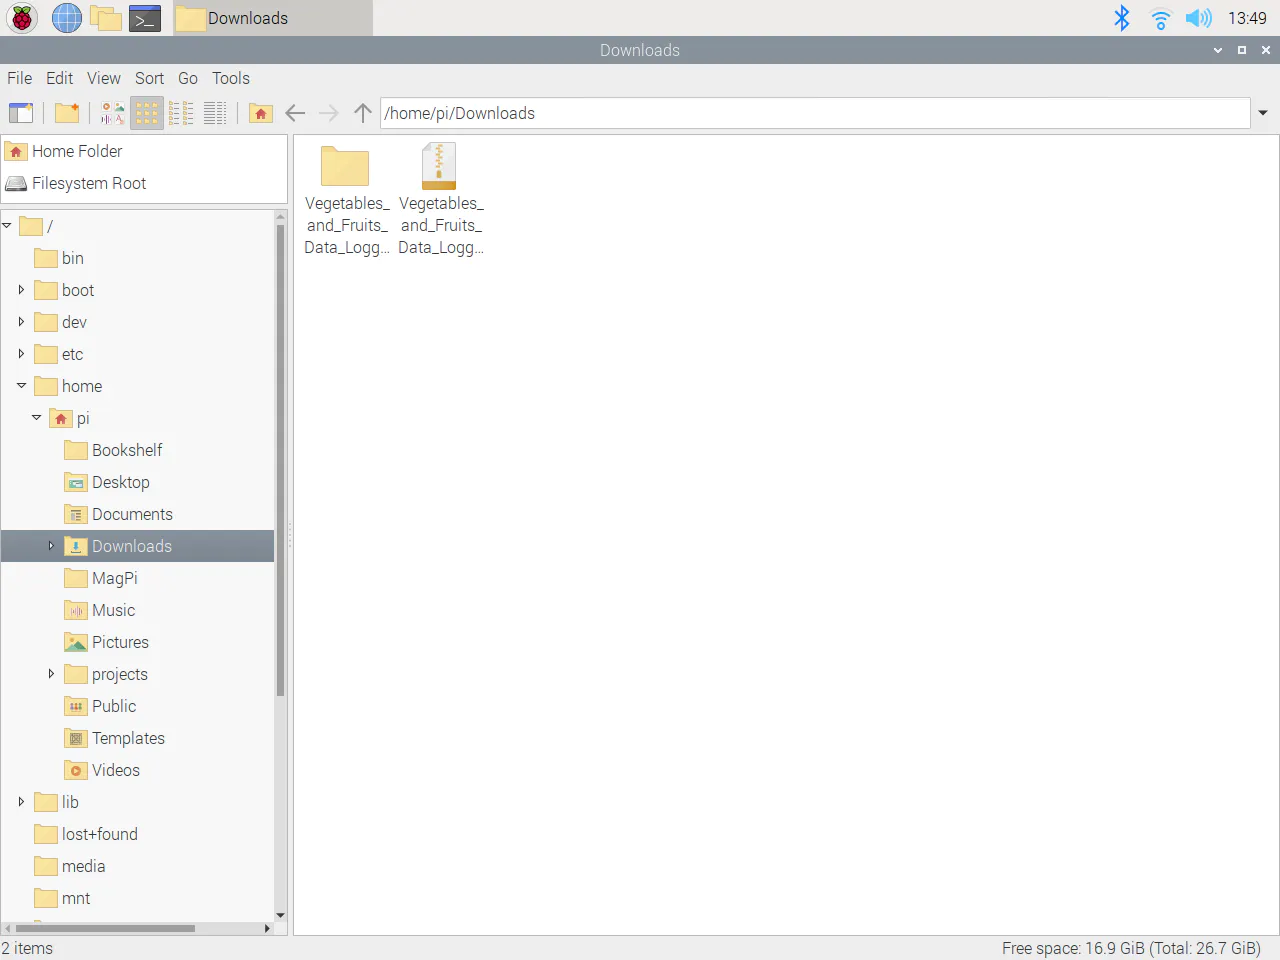This screenshot has width=1280, height=960.
Task: Select lost+found folder in tree
Action: pos(86,834)
